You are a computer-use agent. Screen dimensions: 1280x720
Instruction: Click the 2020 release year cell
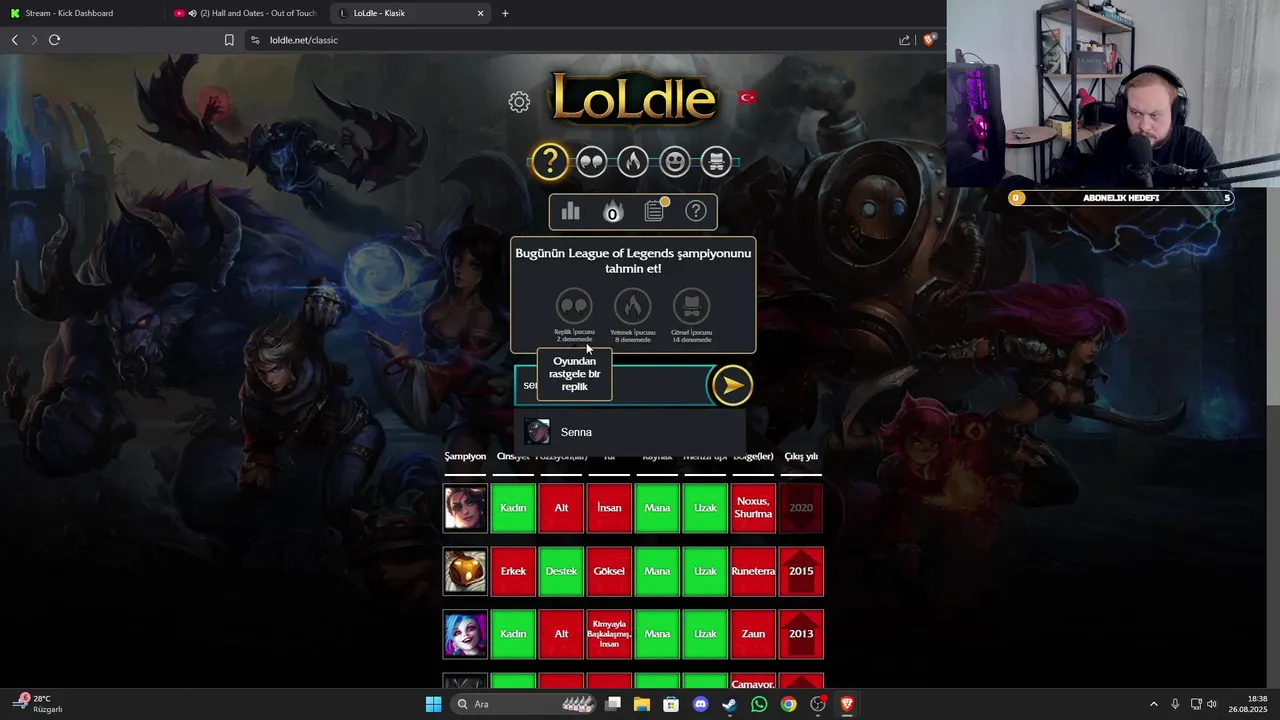(x=801, y=508)
